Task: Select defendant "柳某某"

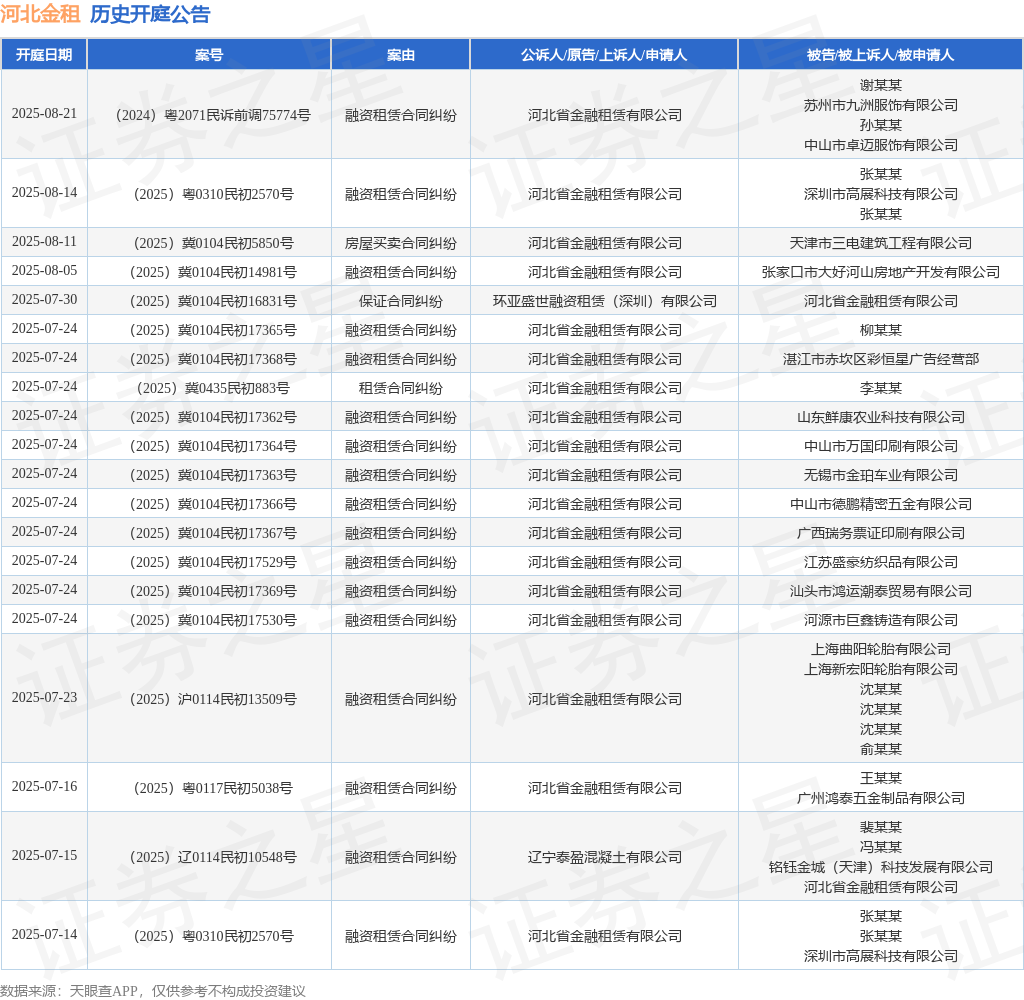Action: click(x=880, y=330)
